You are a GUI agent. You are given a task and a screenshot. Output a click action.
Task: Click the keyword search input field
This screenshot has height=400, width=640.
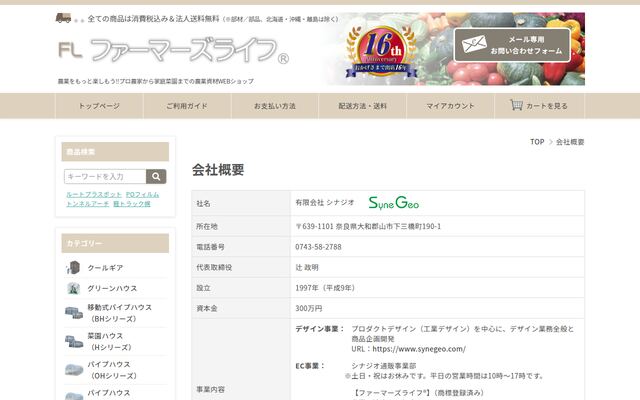point(105,176)
